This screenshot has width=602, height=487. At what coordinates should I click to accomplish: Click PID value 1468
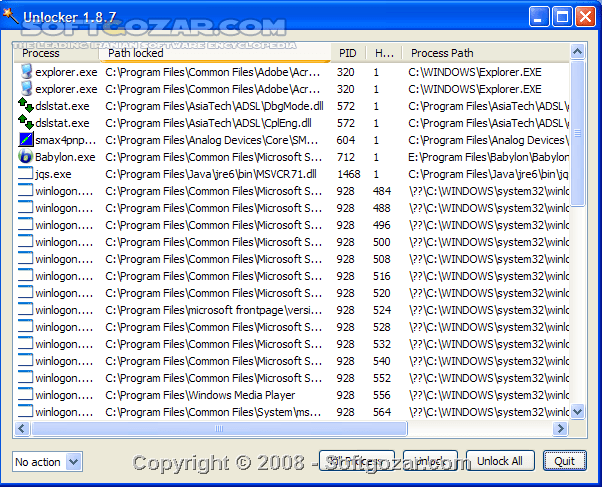(349, 174)
